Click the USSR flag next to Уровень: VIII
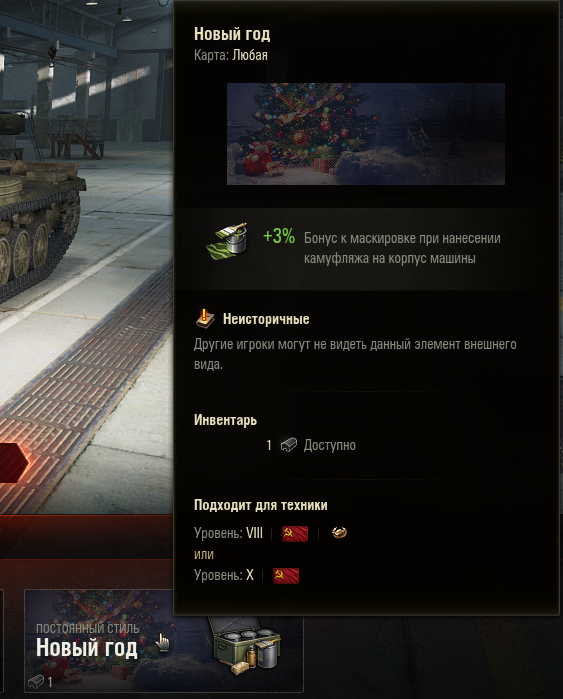The height and width of the screenshot is (699, 563). (x=295, y=533)
